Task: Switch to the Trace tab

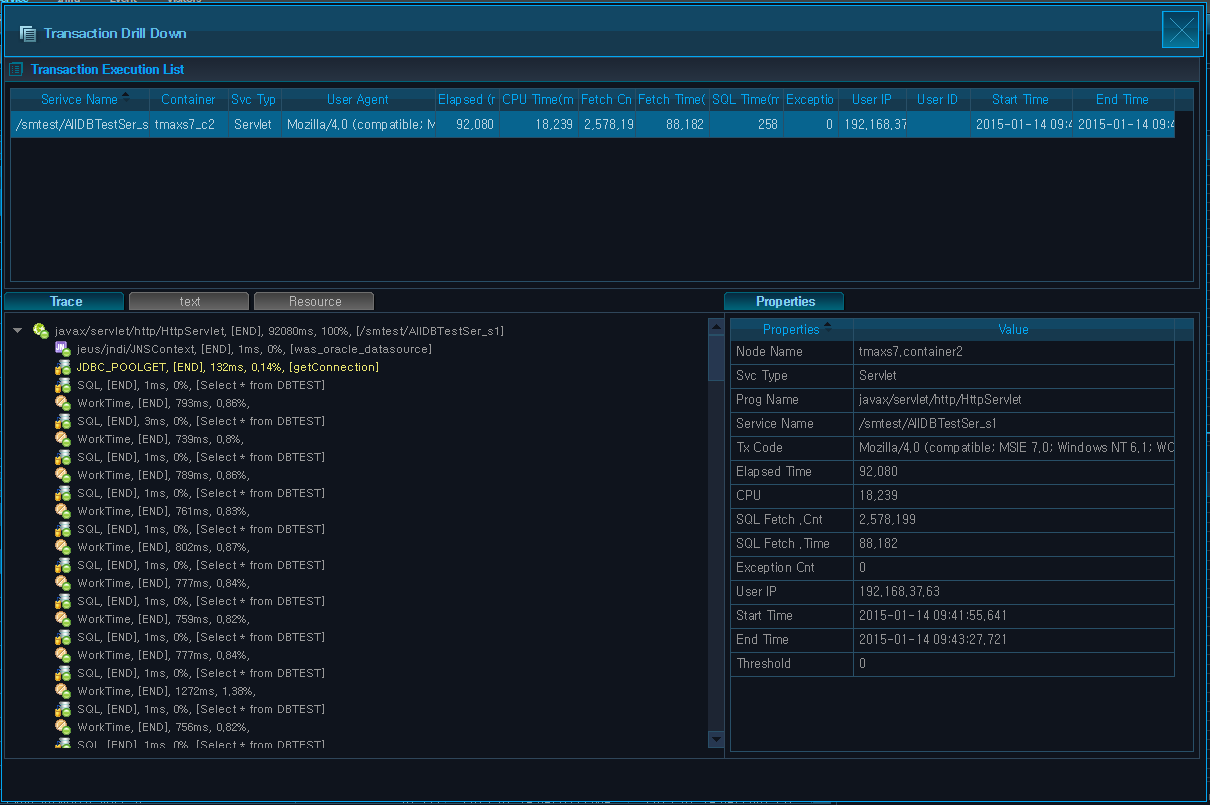Action: (x=66, y=301)
